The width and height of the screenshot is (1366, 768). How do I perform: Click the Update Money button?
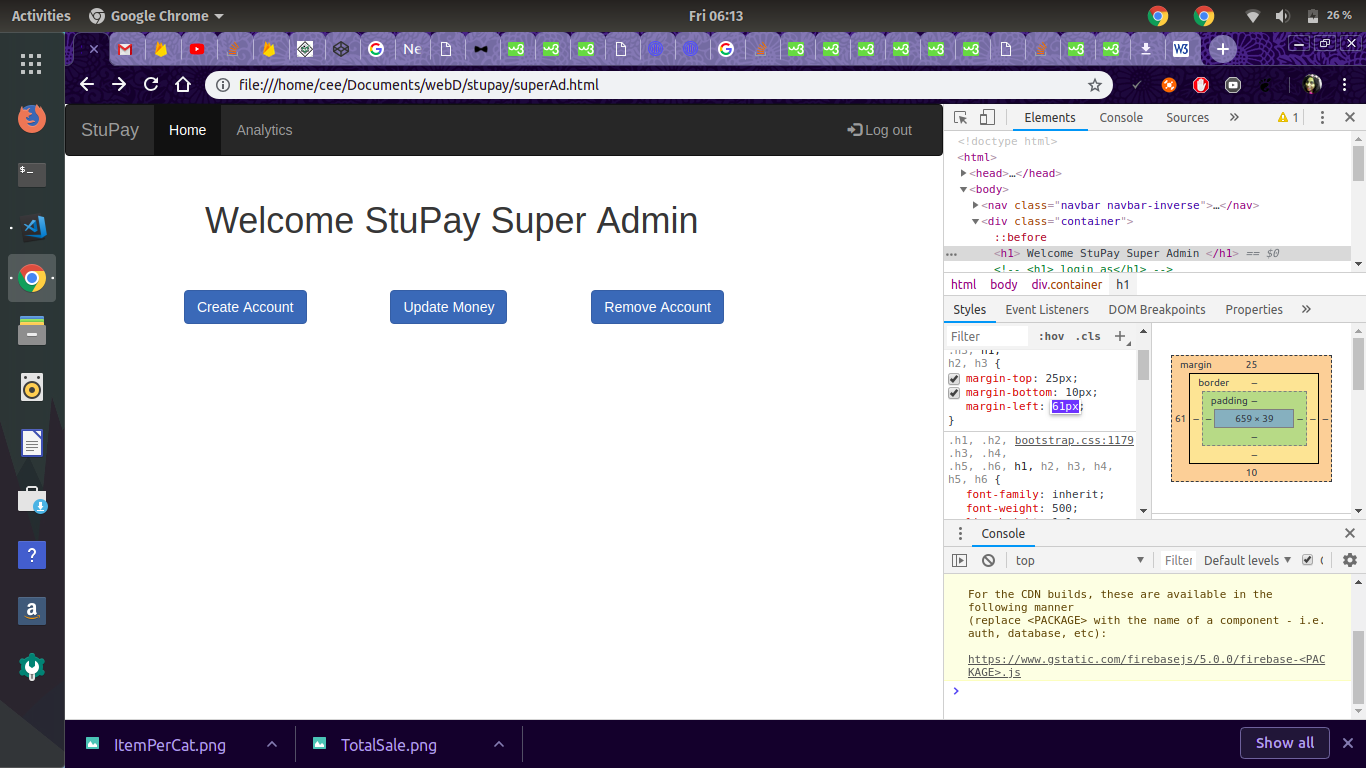pyautogui.click(x=449, y=307)
